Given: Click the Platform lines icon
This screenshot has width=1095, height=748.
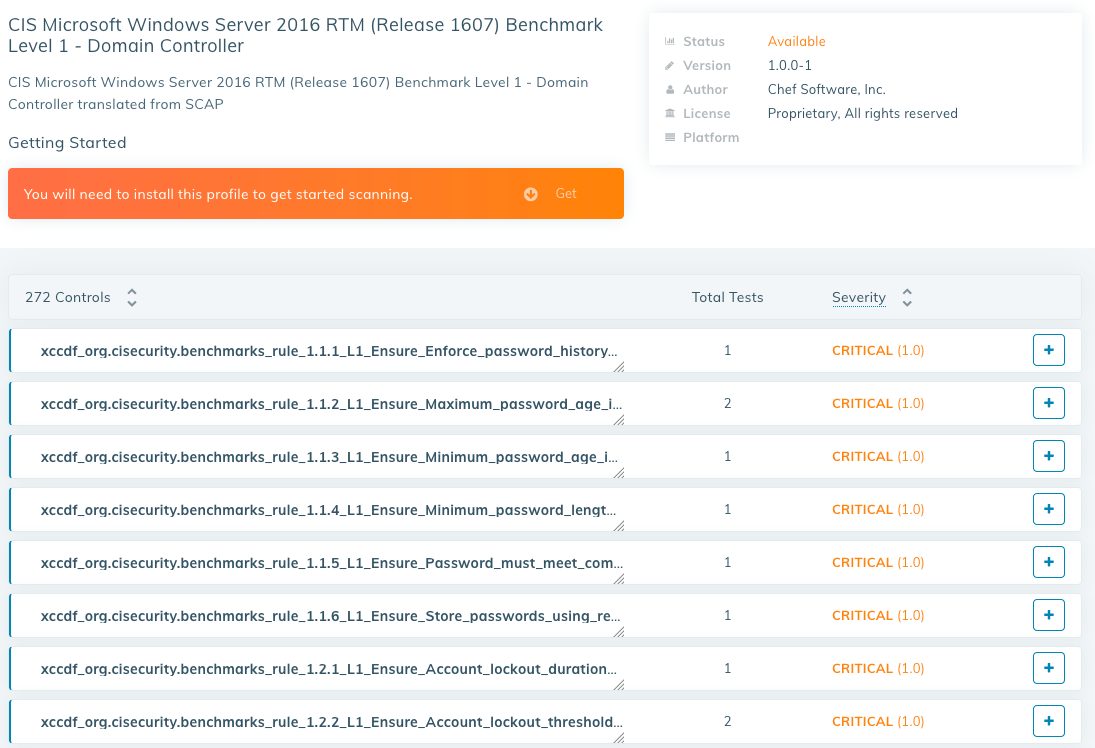Looking at the screenshot, I should coord(668,137).
